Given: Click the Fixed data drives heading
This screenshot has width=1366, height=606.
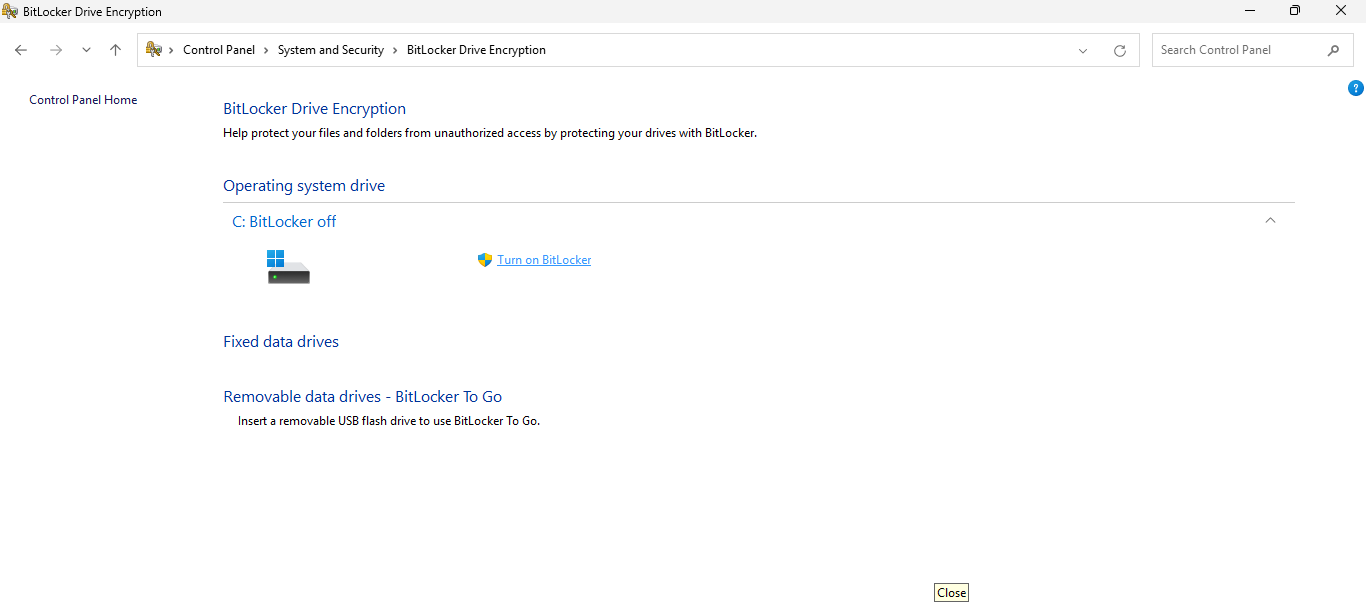Looking at the screenshot, I should (x=281, y=342).
